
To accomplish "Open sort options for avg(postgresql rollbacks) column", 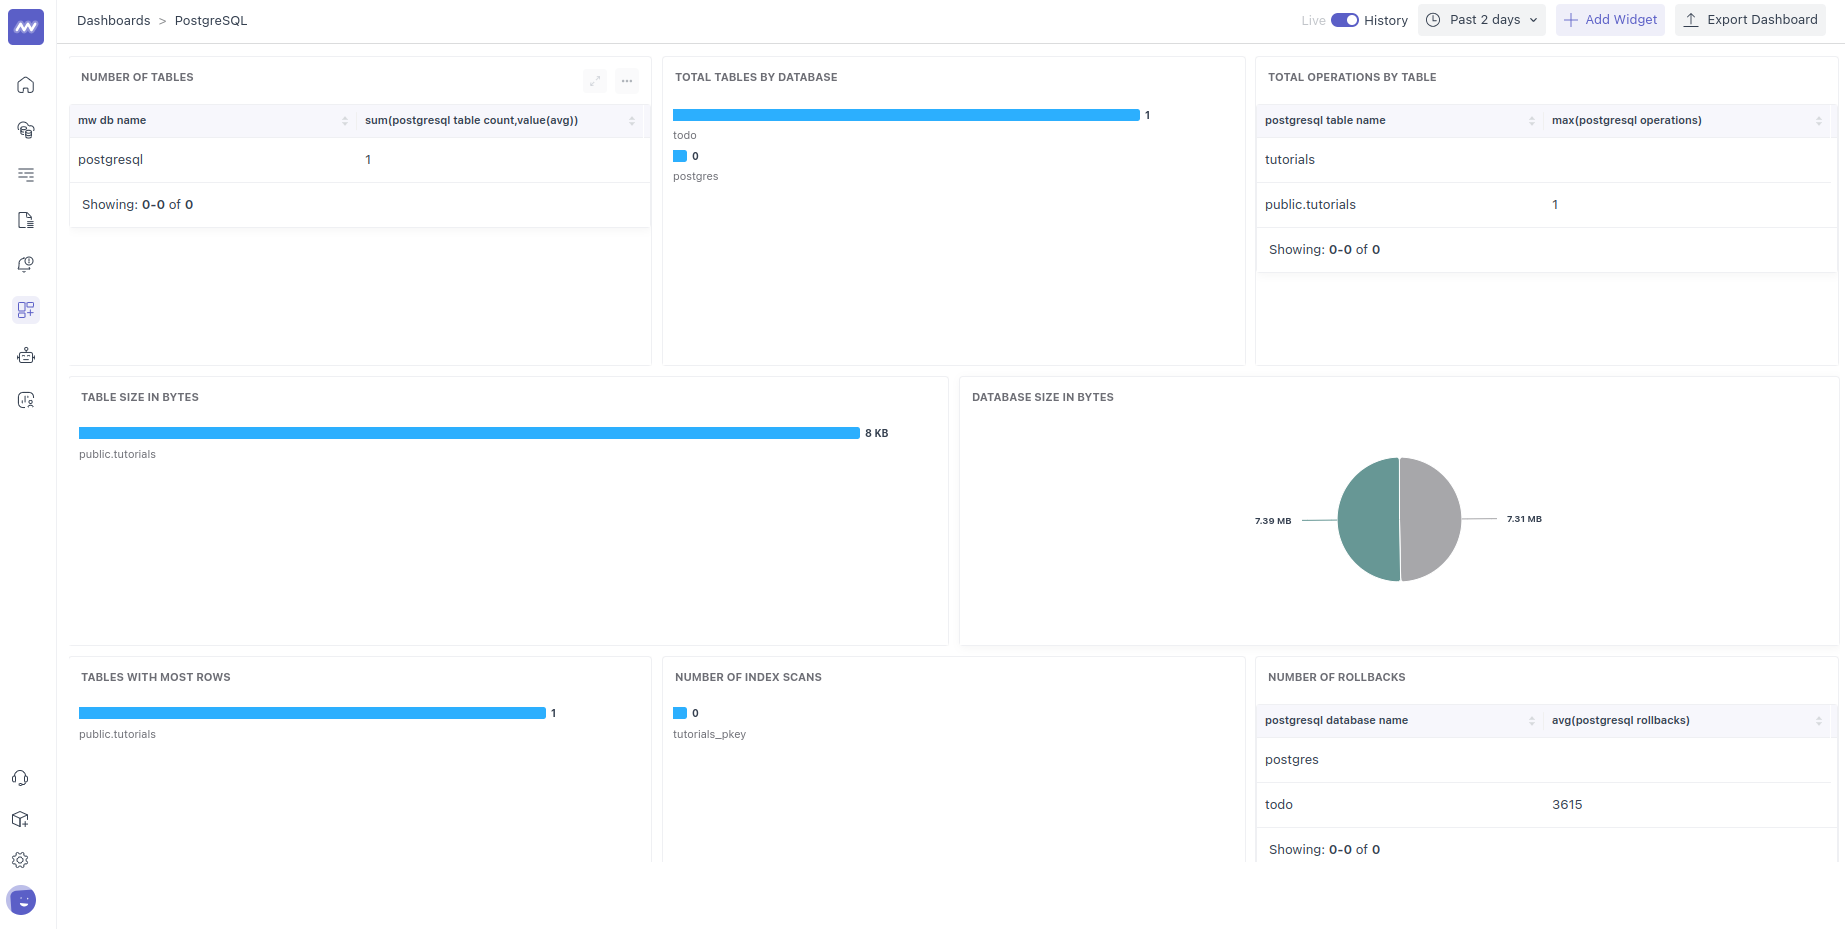I will pos(1820,720).
